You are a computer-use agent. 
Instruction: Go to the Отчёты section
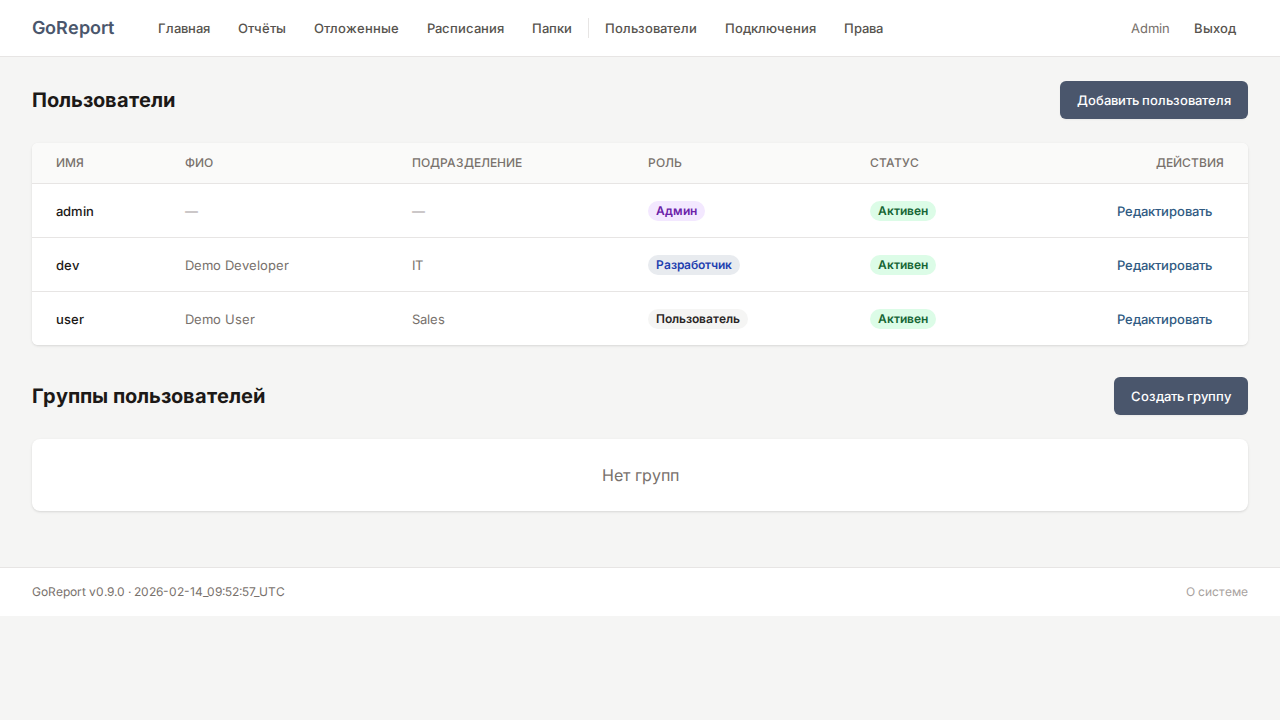pyautogui.click(x=262, y=28)
